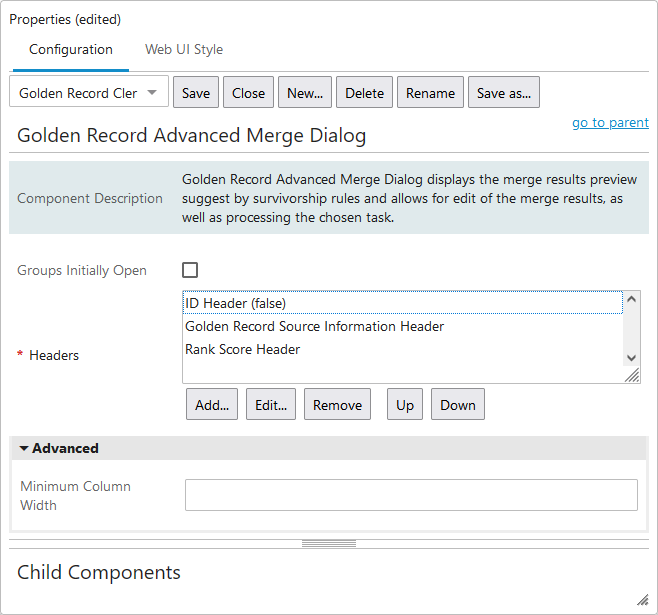Select the Configuration tab
Screen dimensions: 658x615
click(x=71, y=49)
